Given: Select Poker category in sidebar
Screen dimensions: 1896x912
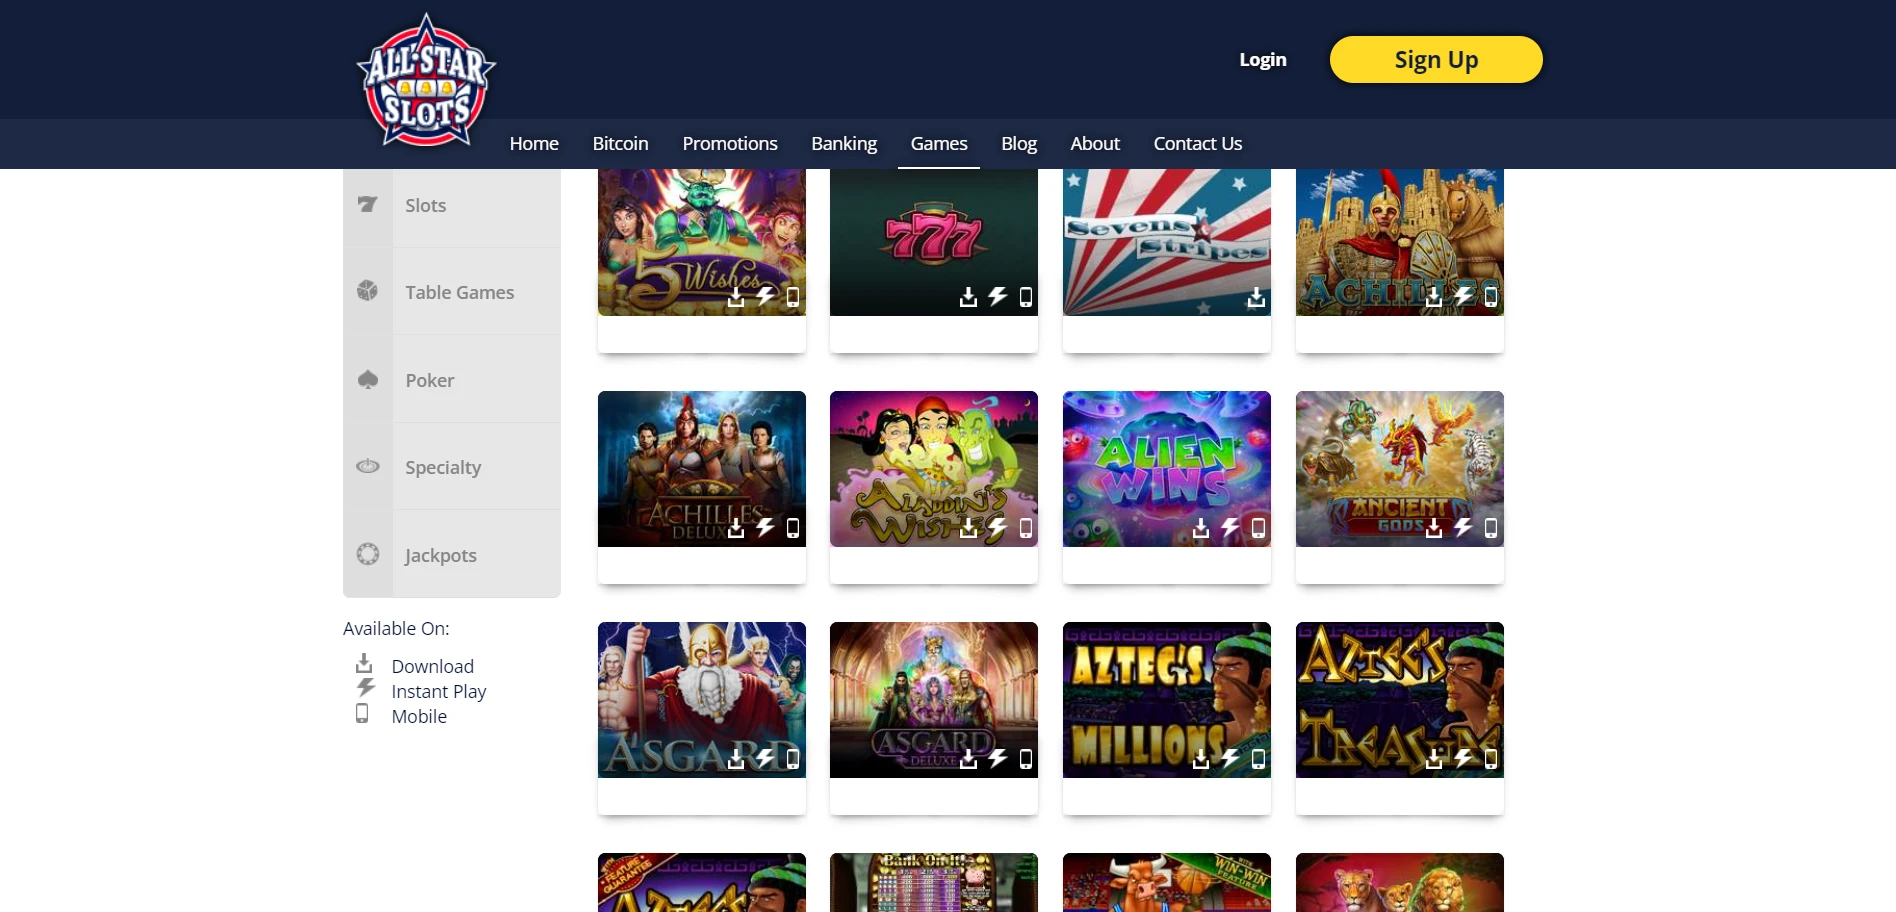Looking at the screenshot, I should pyautogui.click(x=452, y=380).
